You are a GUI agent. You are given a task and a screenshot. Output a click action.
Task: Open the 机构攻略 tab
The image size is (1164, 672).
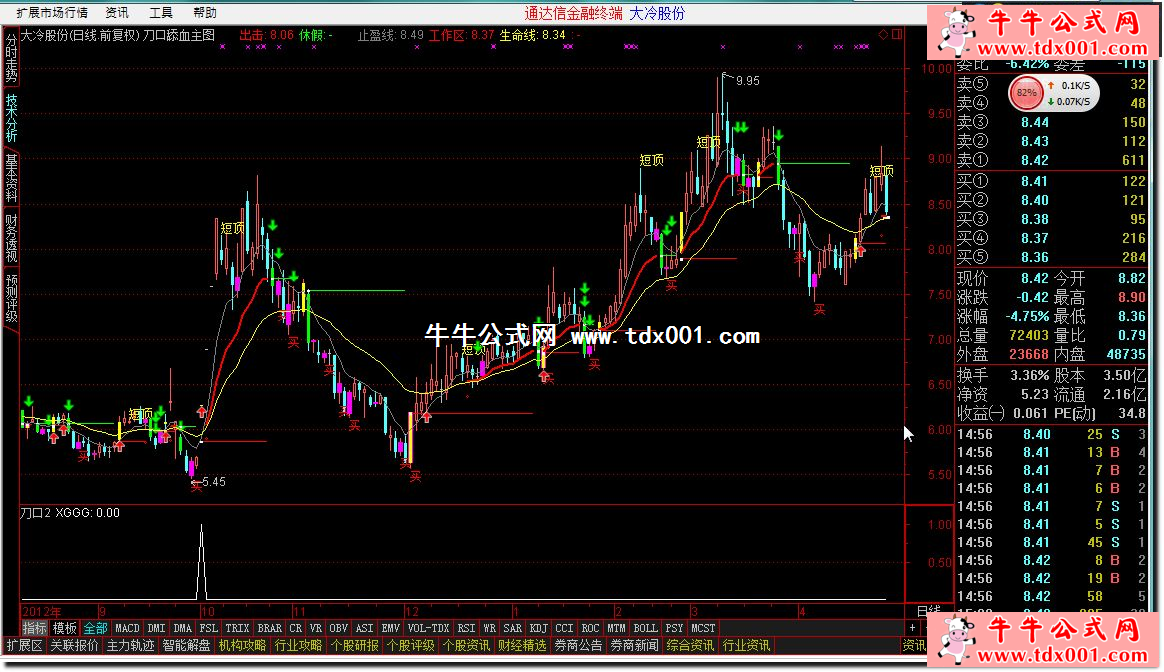coord(242,645)
